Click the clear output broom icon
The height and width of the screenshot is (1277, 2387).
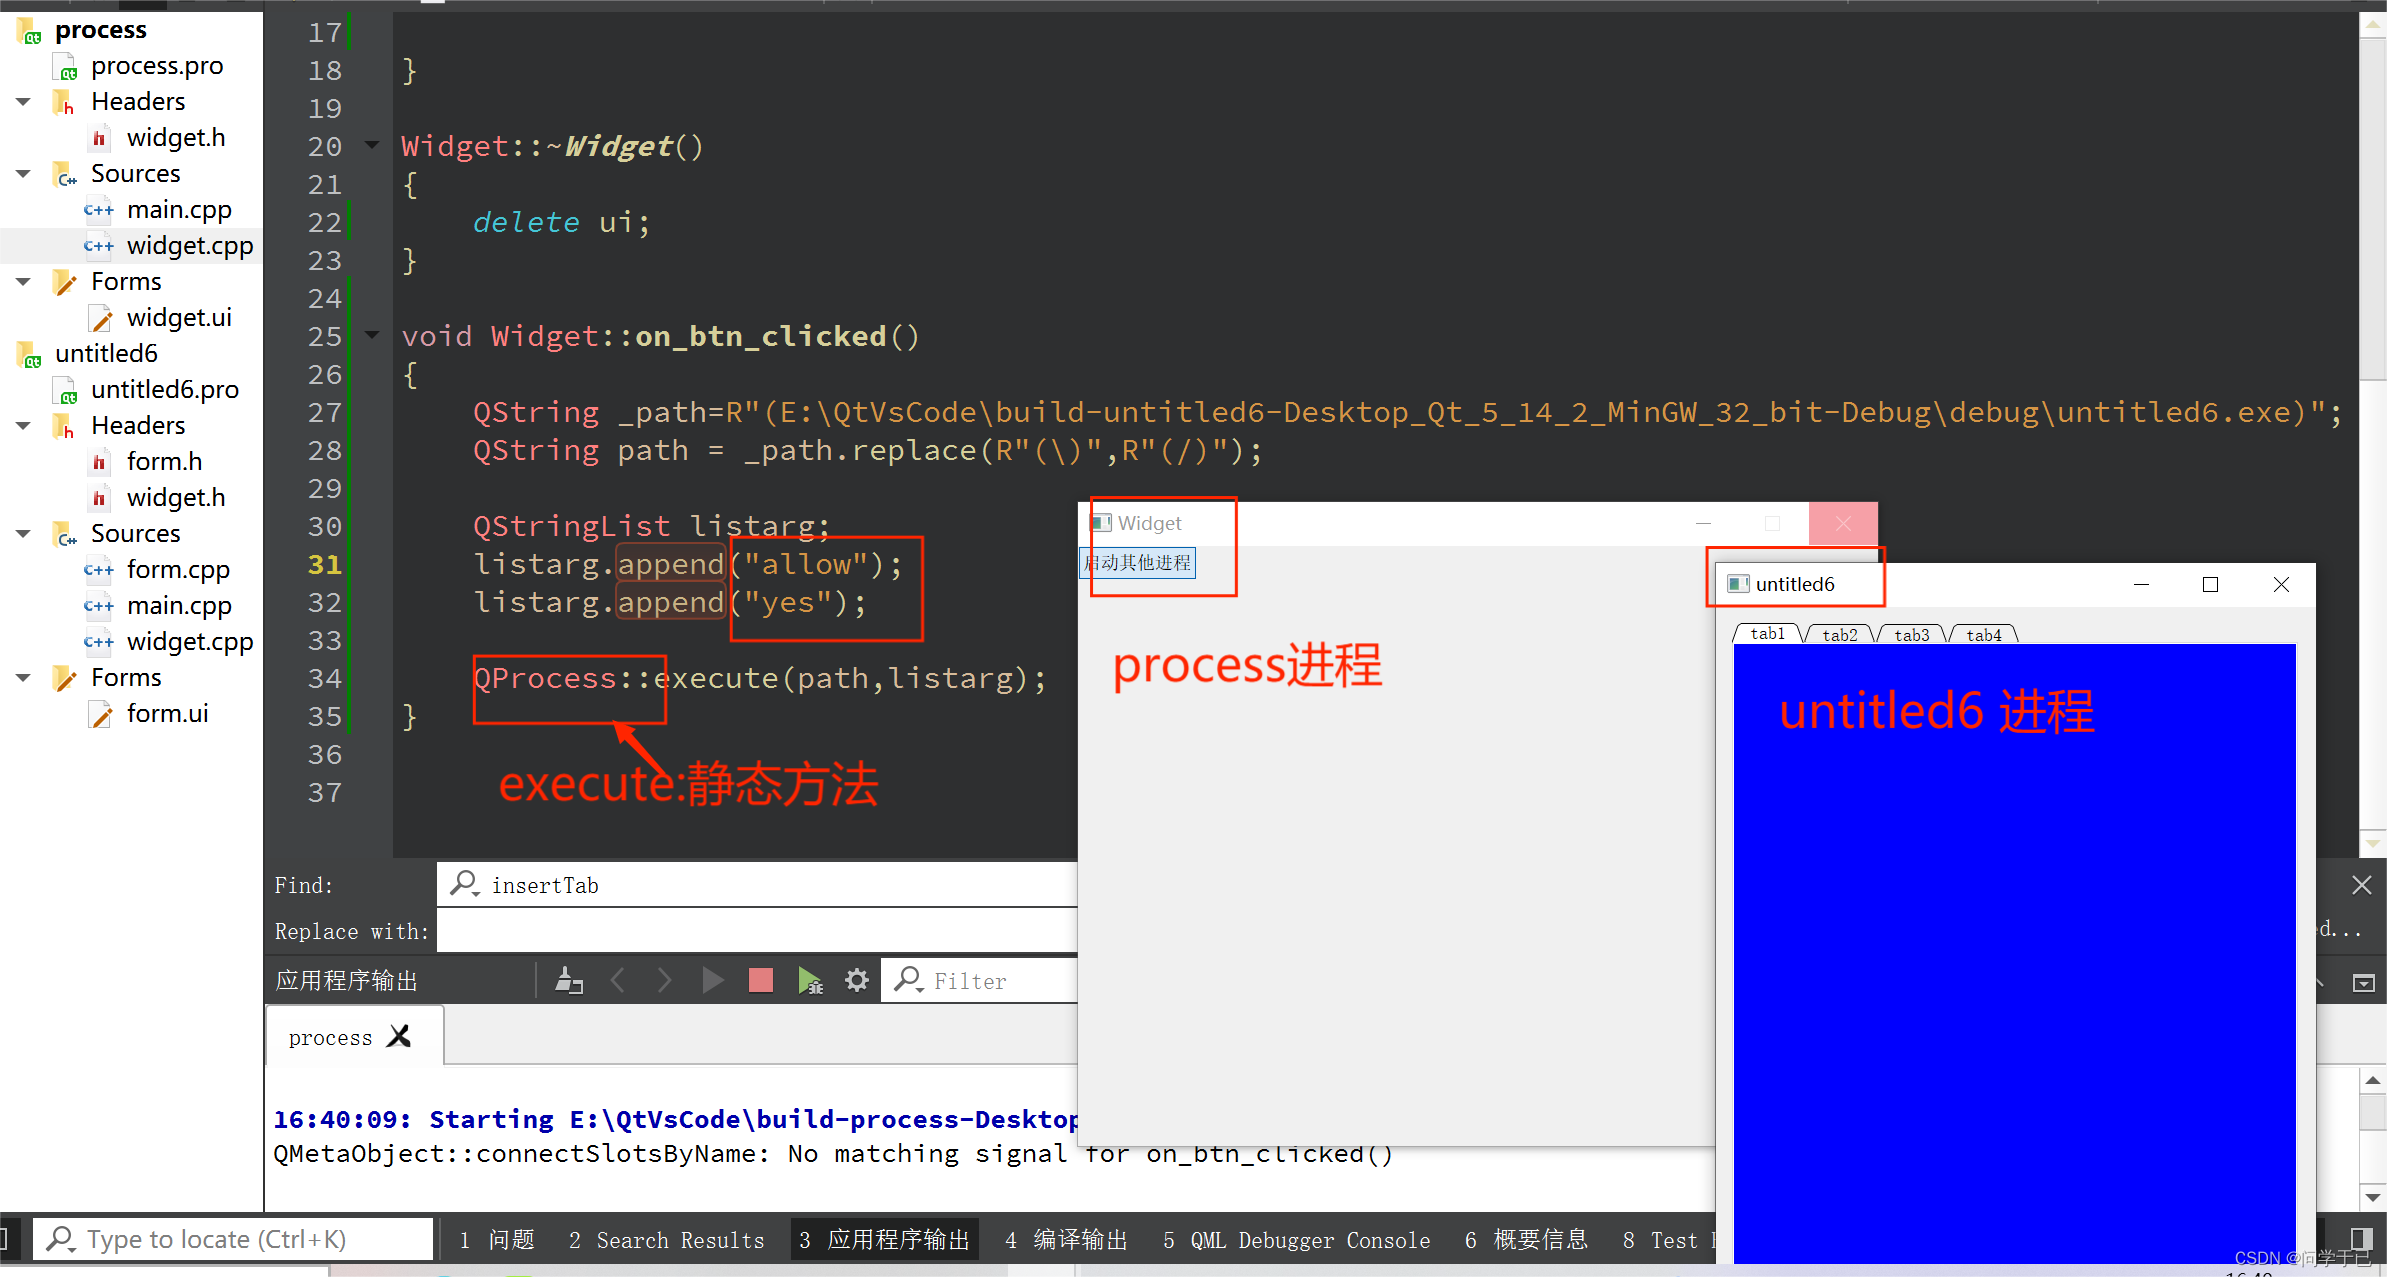coord(569,980)
